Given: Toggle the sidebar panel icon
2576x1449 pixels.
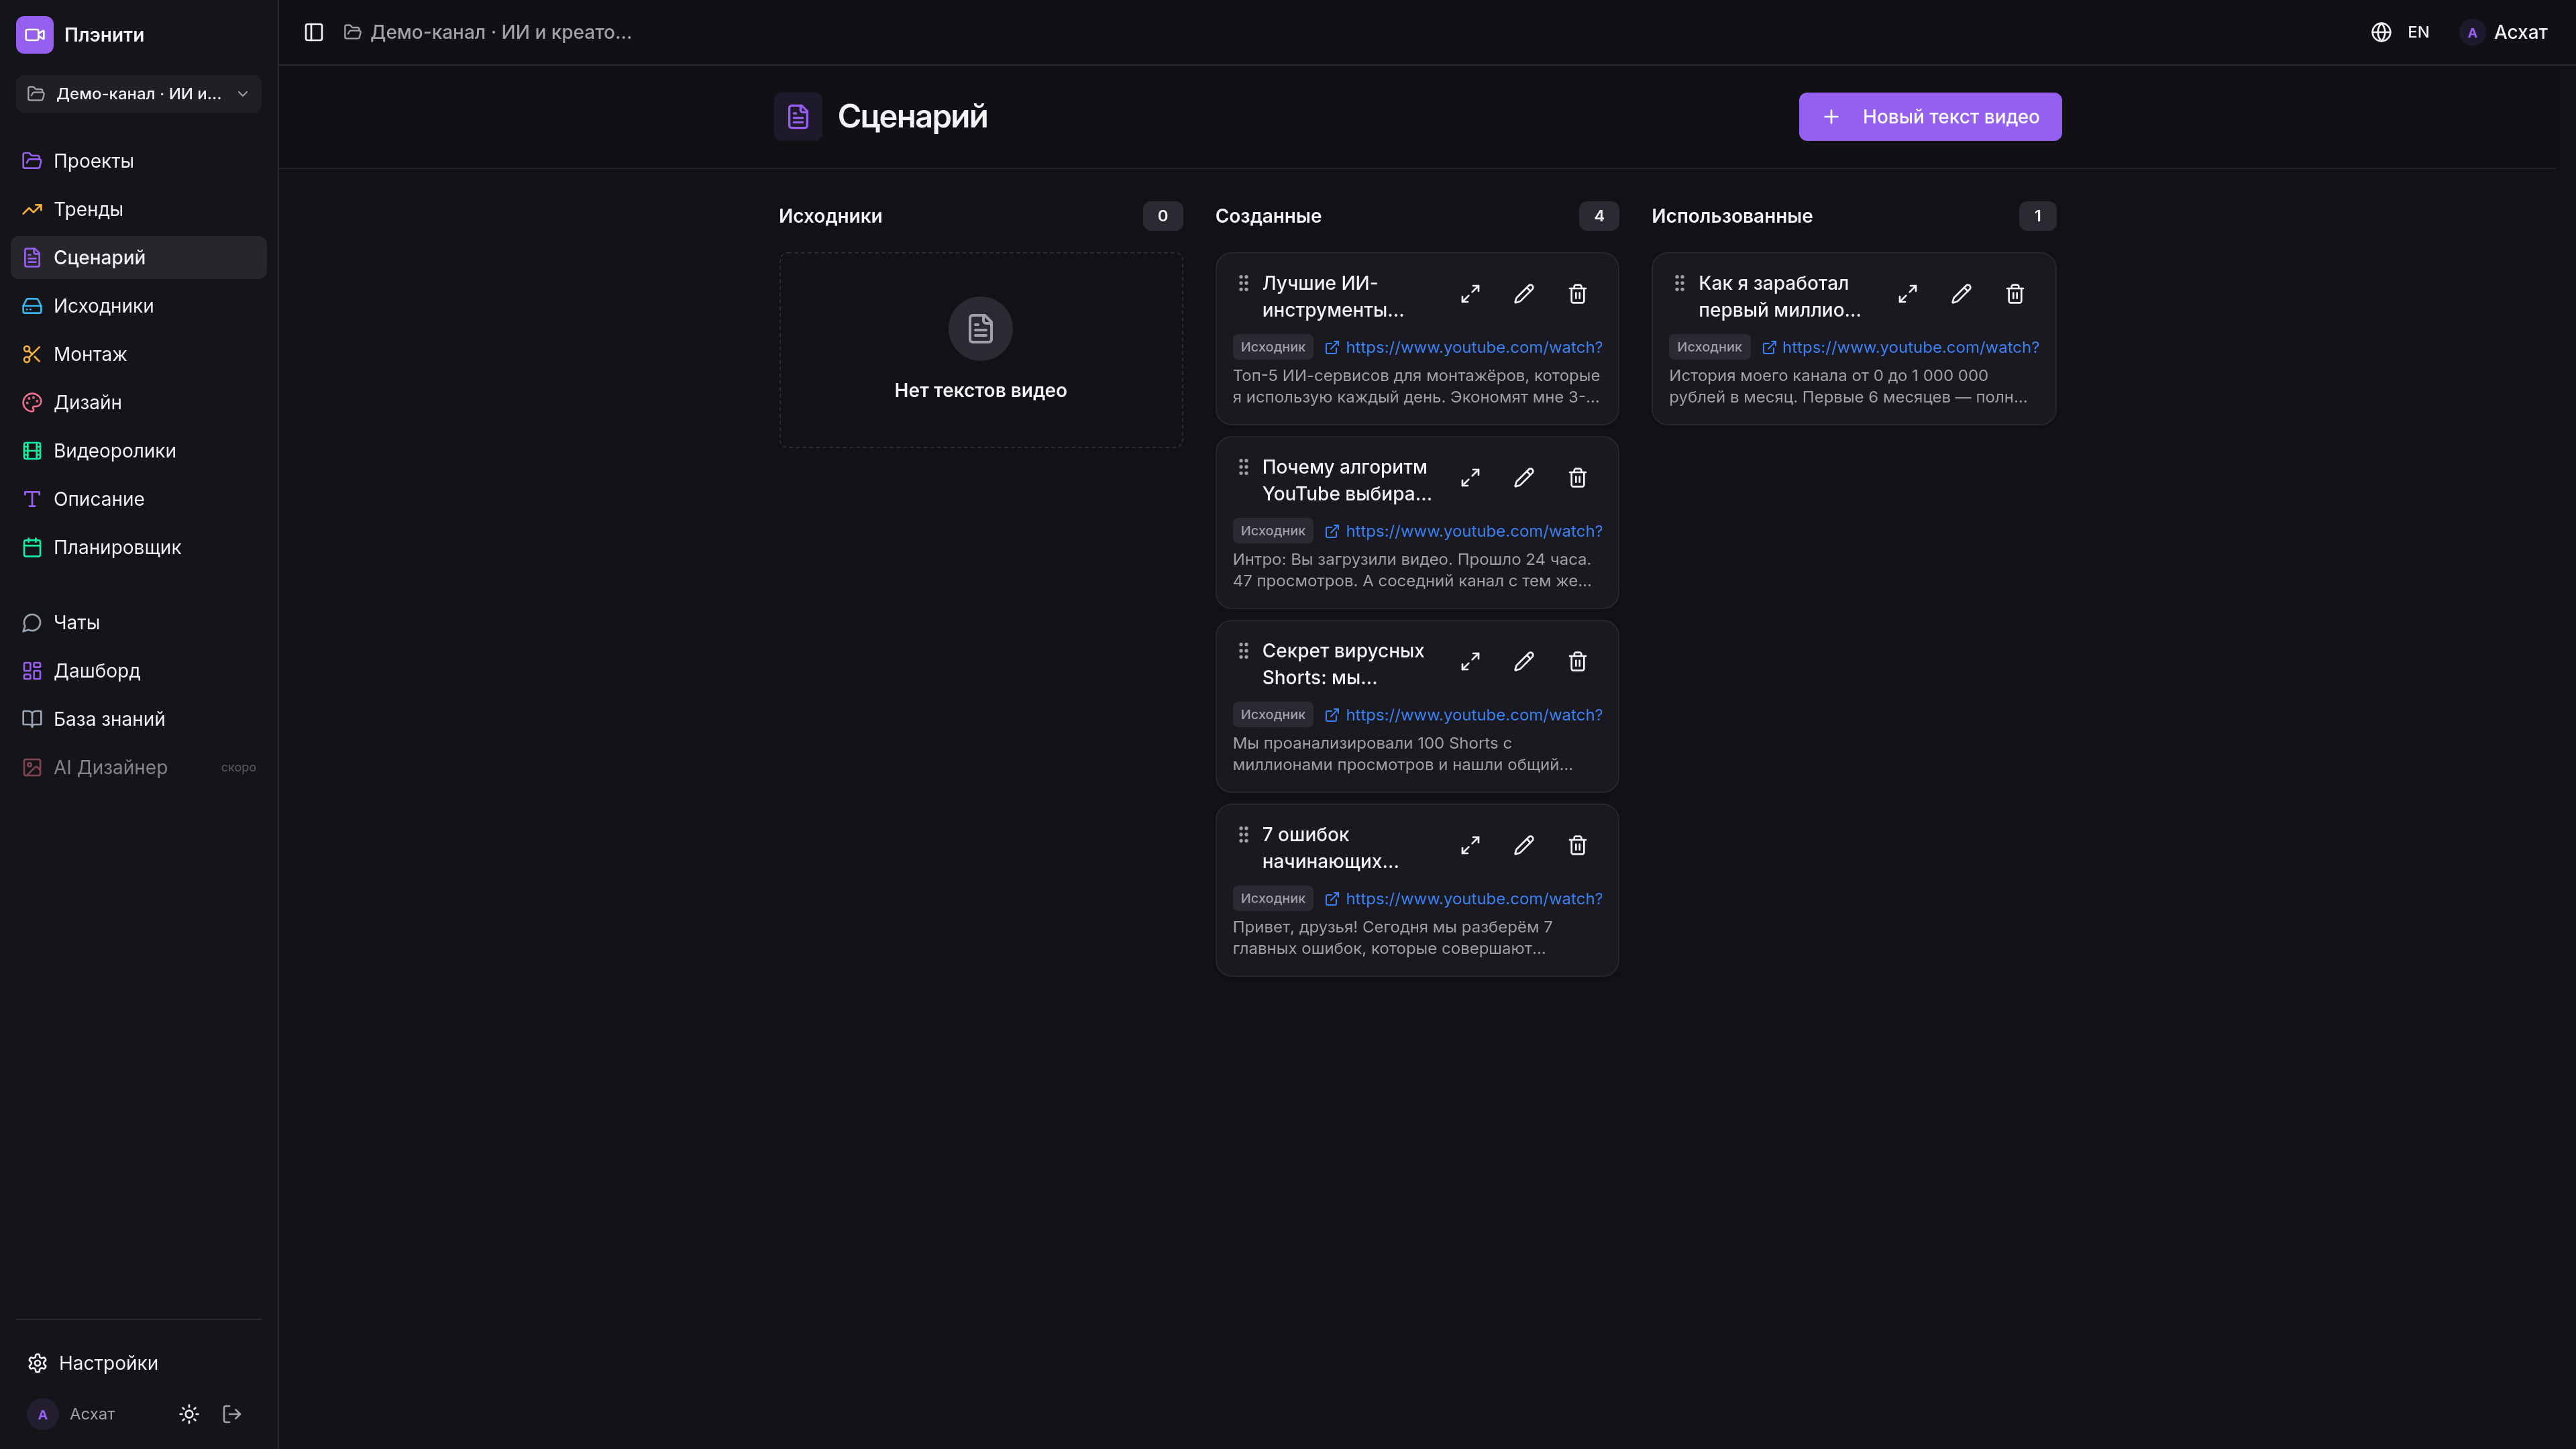Looking at the screenshot, I should point(314,32).
